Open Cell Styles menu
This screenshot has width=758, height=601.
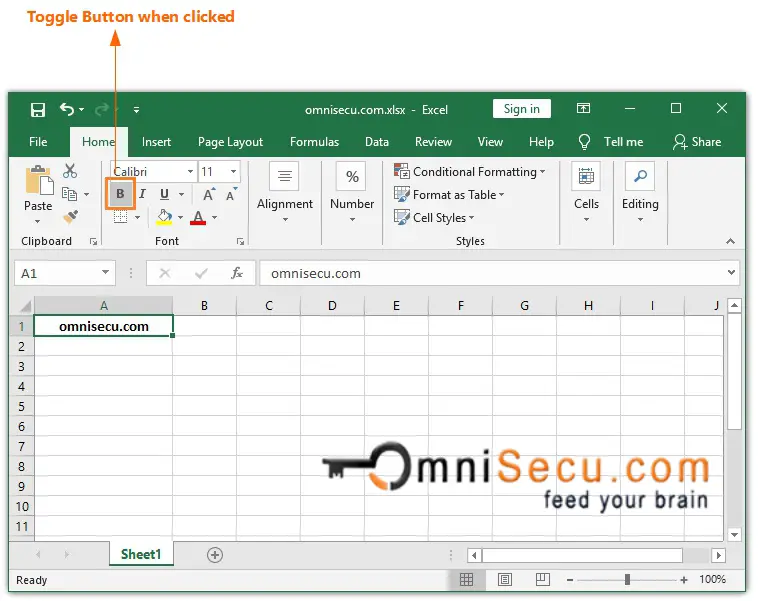[x=434, y=218]
